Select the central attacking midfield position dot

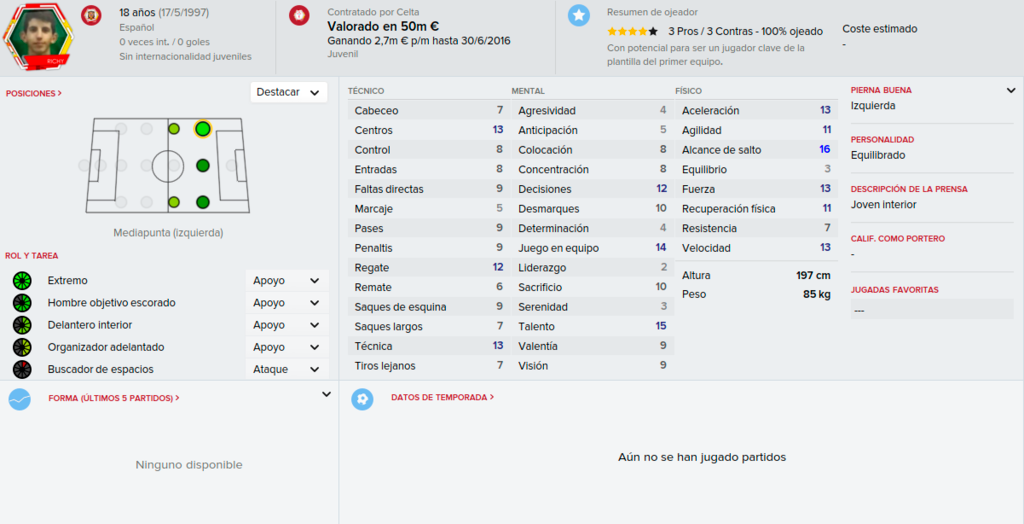pos(202,165)
